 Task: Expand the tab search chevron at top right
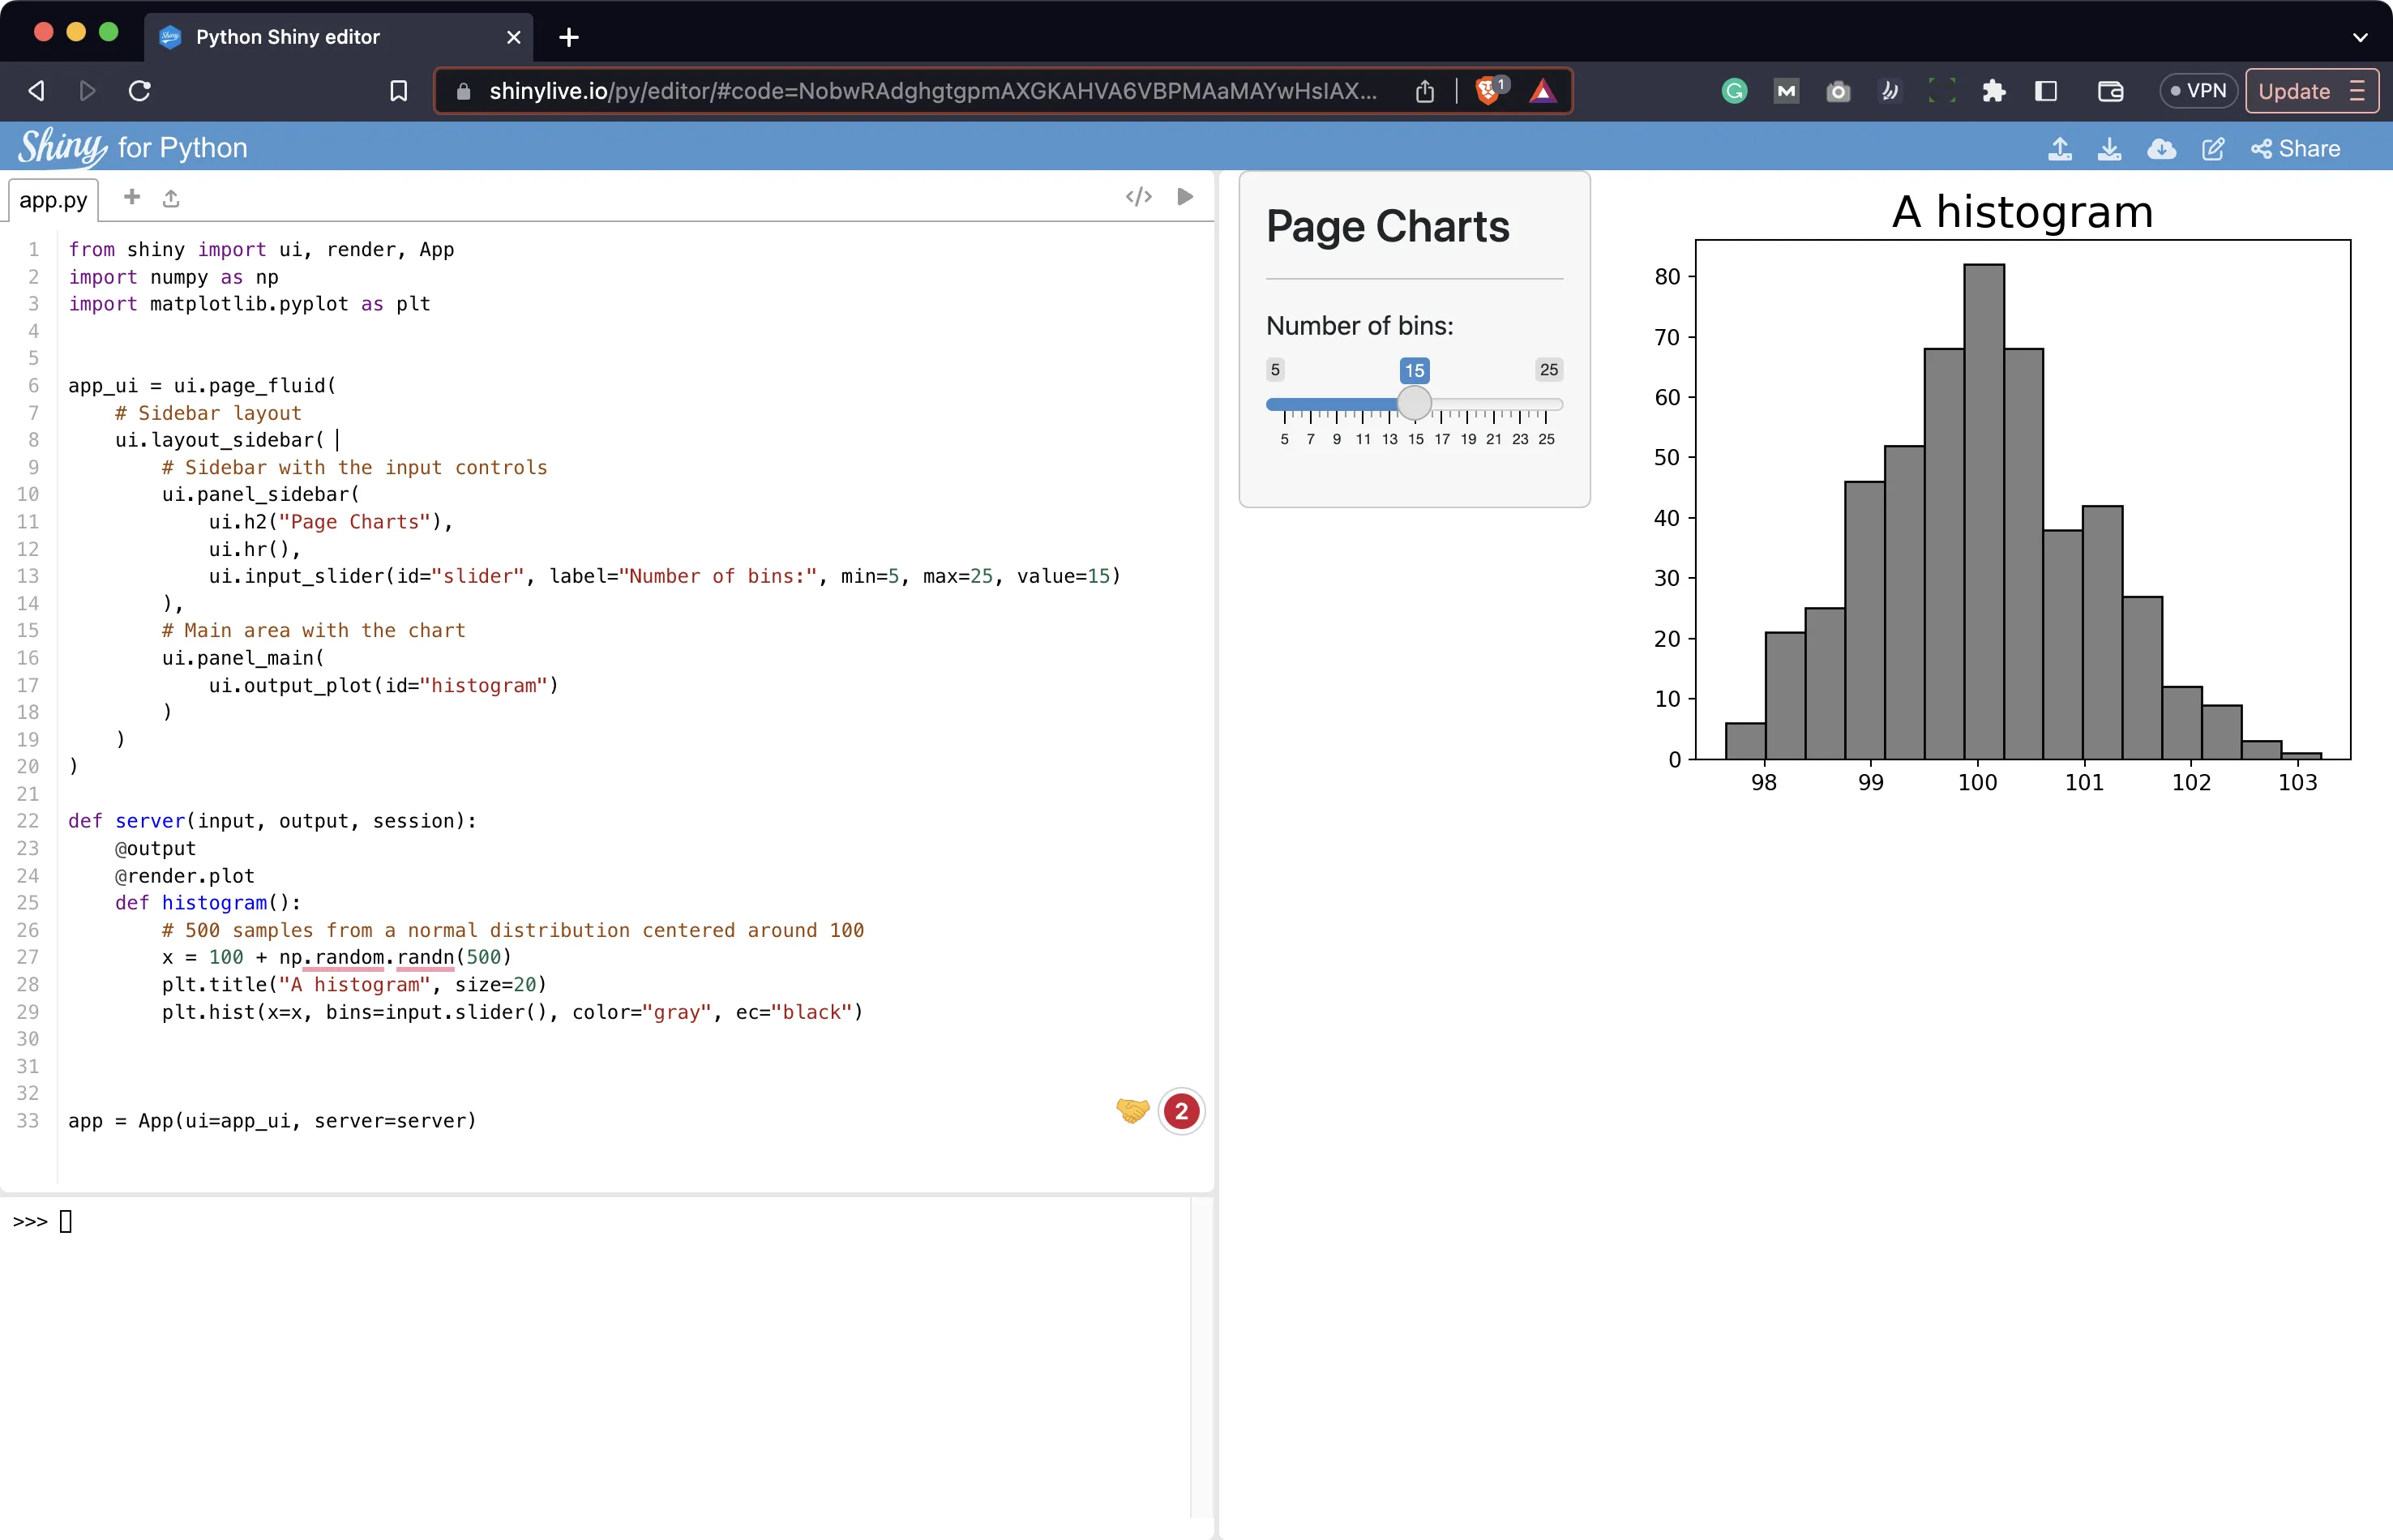click(2360, 37)
